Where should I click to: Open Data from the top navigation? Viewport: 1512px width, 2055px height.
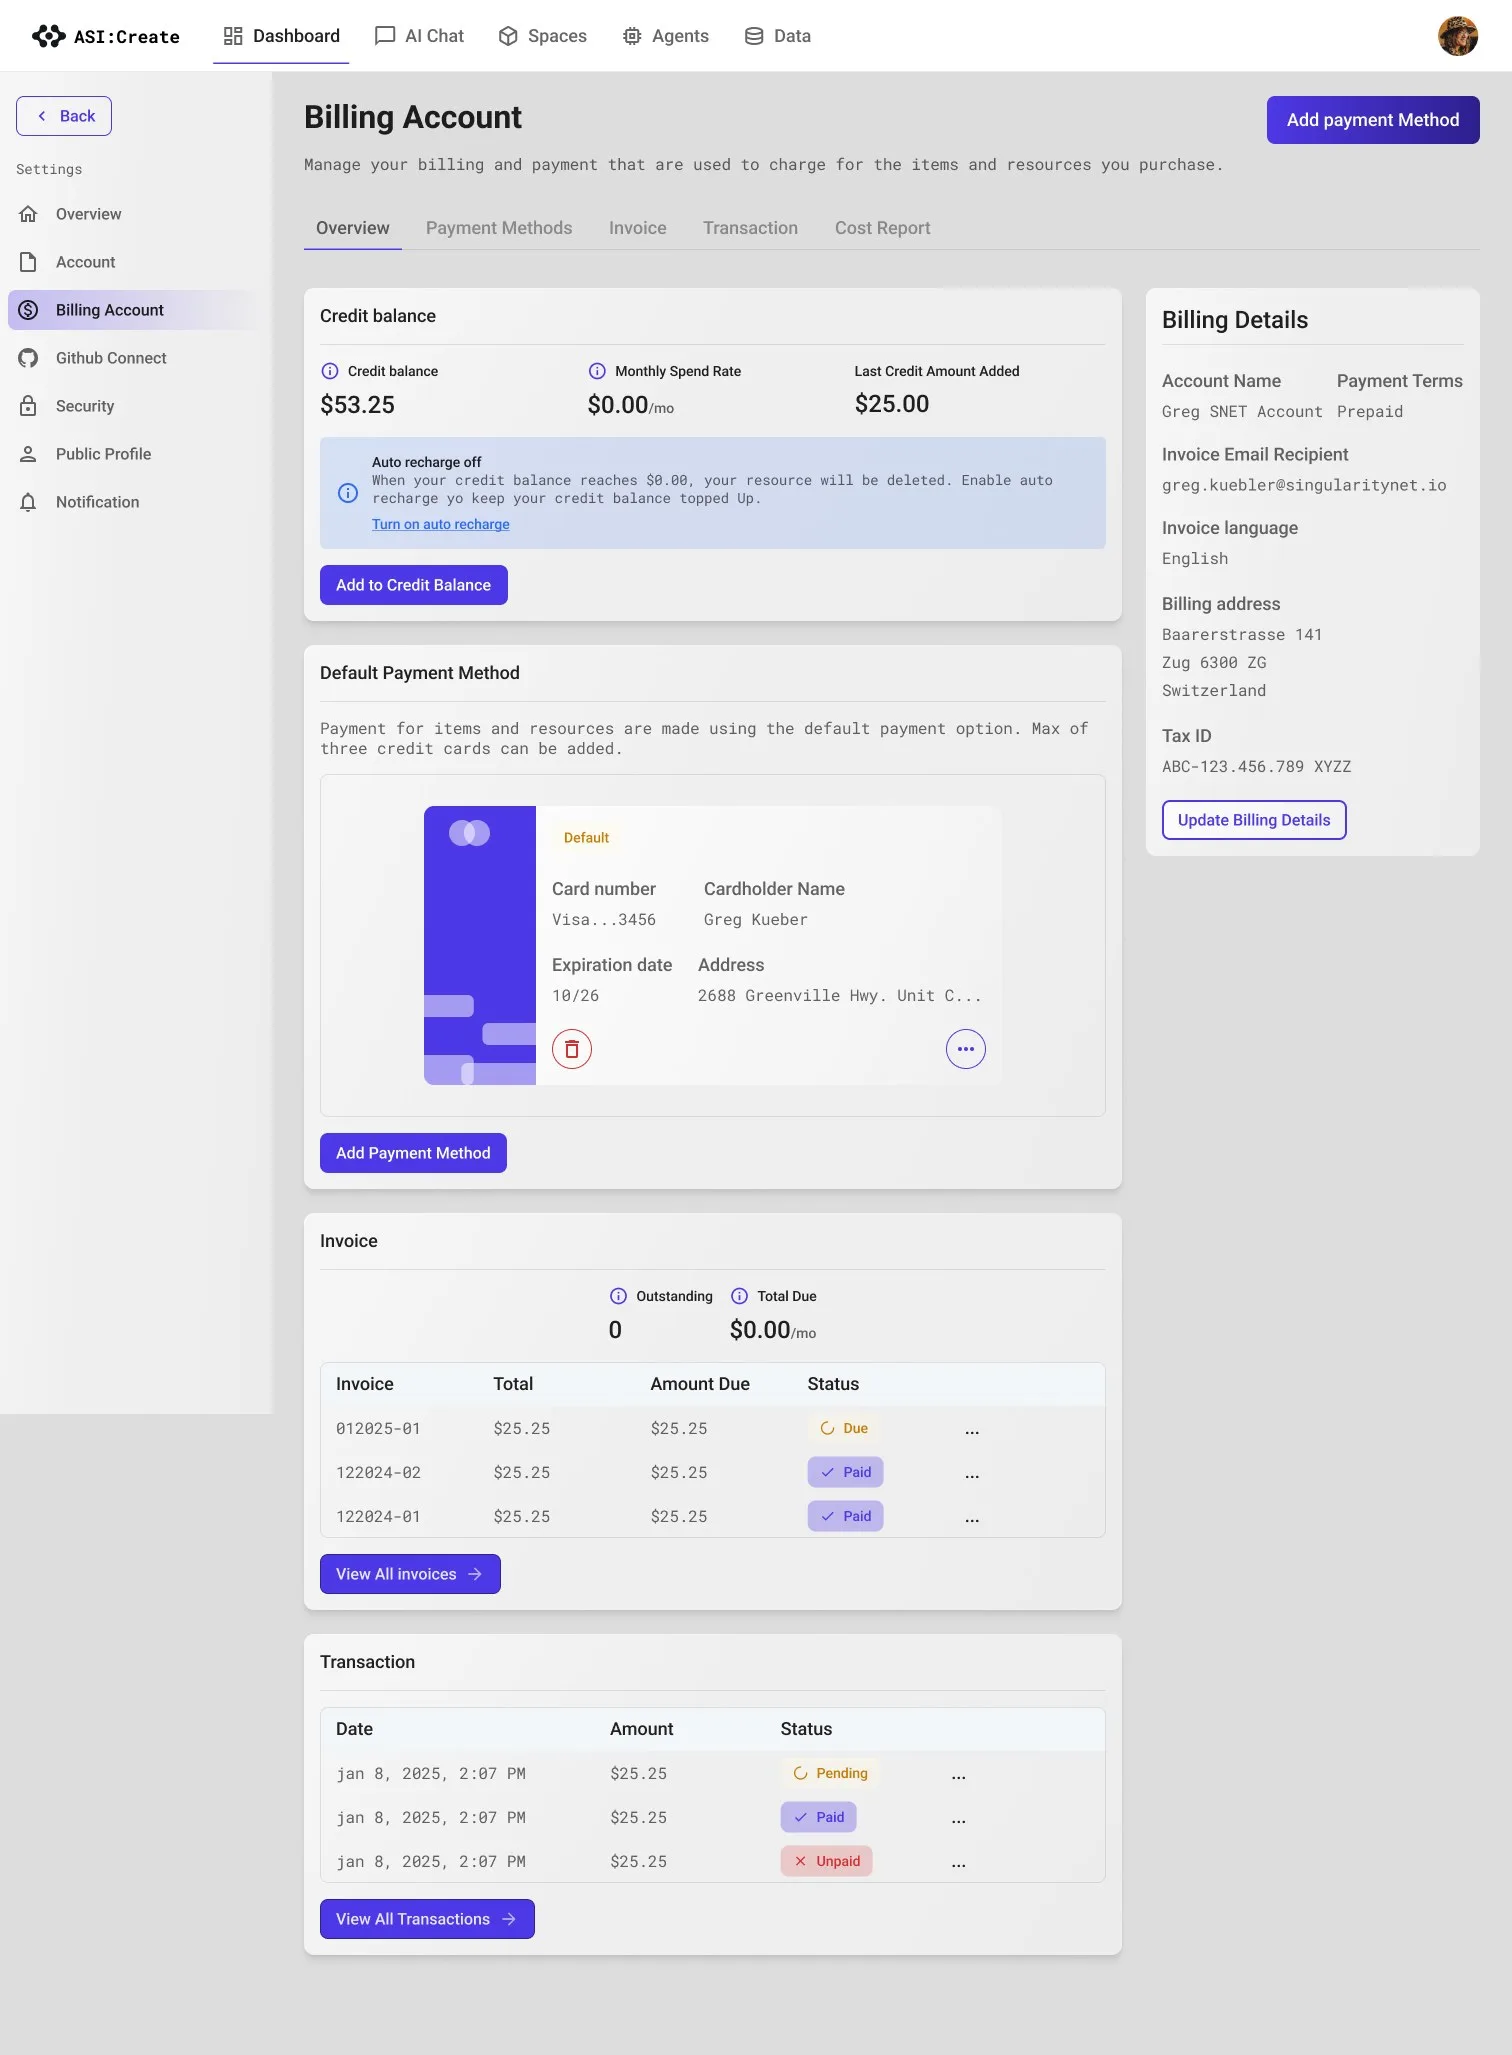coord(777,36)
